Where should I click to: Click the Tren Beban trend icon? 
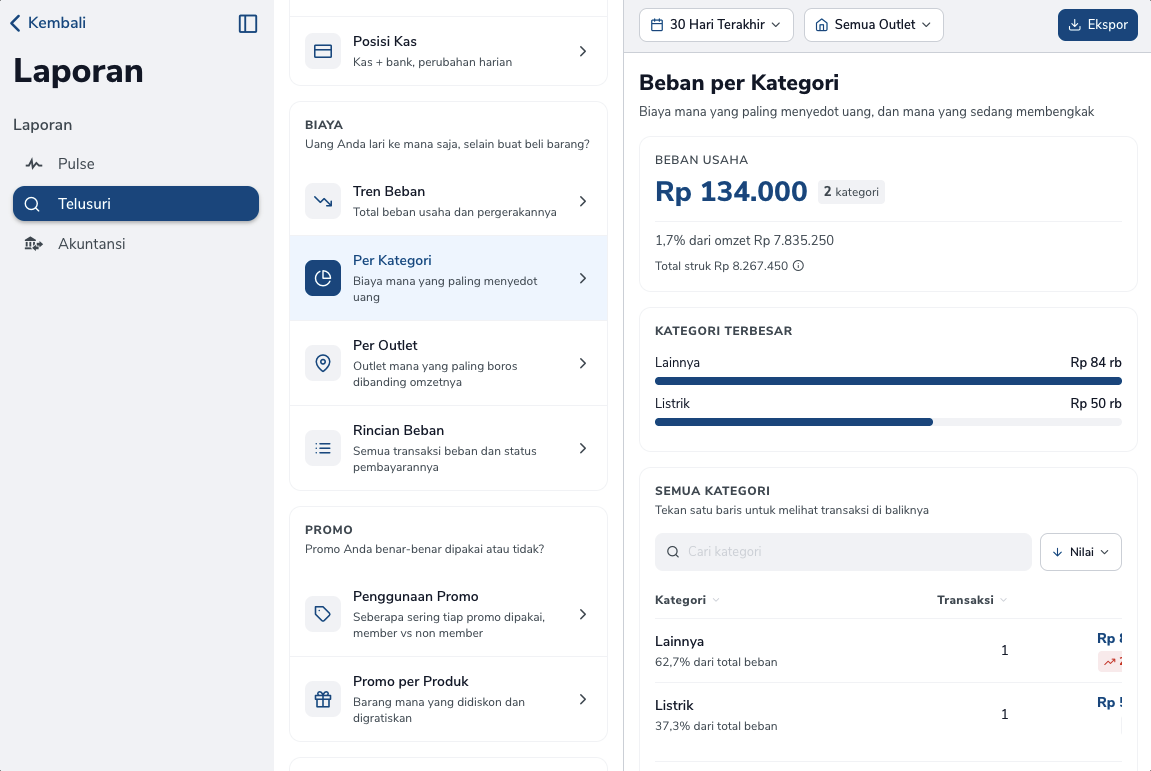pos(323,201)
